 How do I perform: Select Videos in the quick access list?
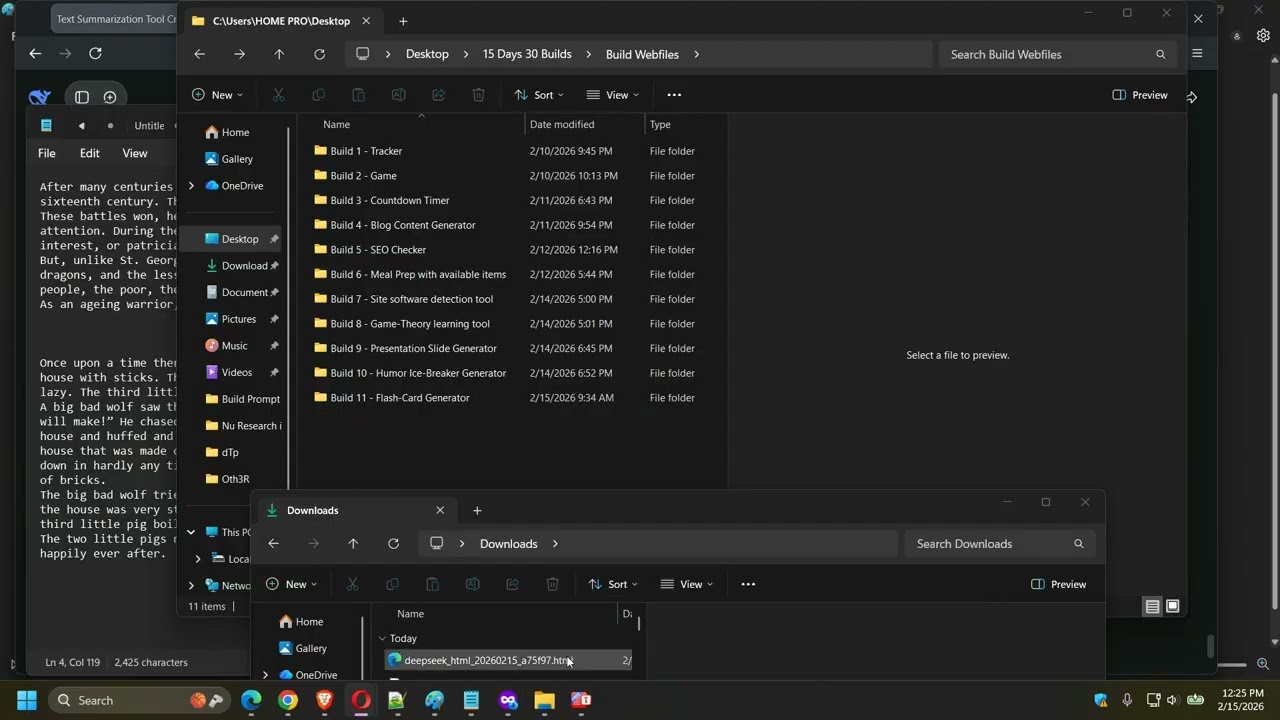[x=228, y=372]
